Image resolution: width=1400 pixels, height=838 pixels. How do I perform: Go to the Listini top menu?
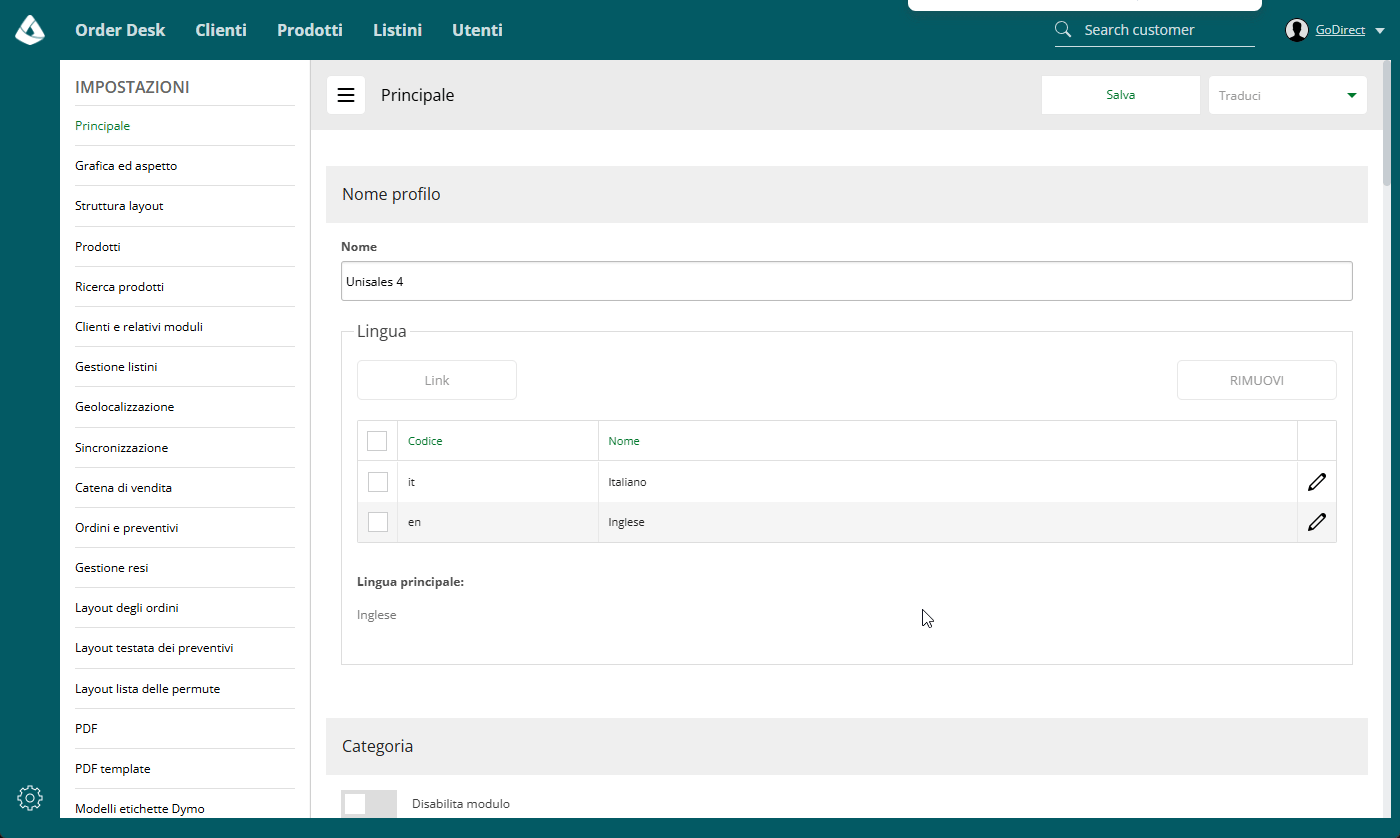(x=397, y=30)
